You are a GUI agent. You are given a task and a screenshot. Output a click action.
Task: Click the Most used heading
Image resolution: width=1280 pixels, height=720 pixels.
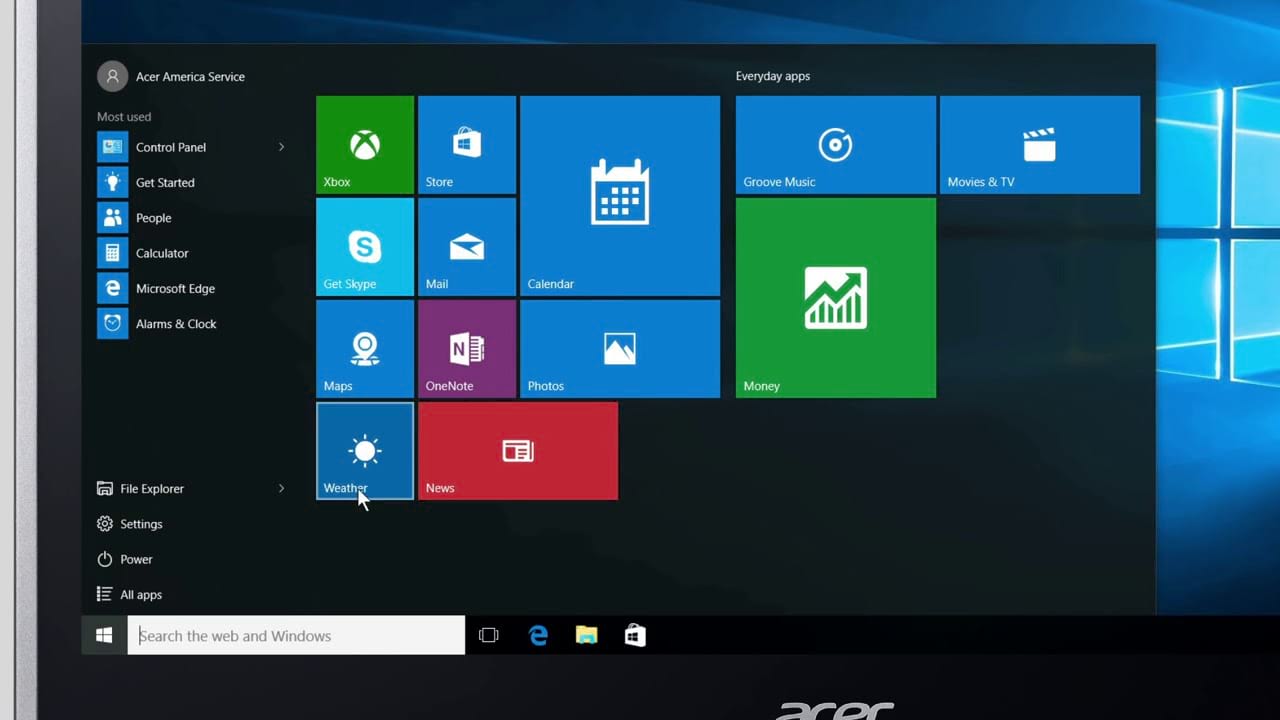[124, 117]
